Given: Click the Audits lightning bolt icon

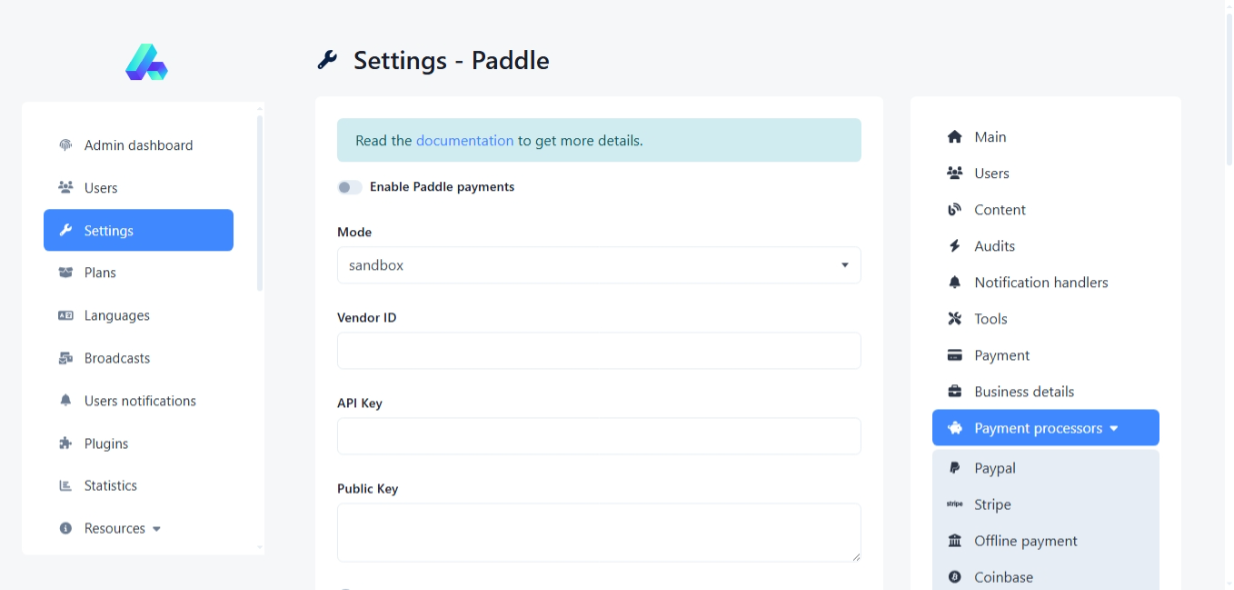Looking at the screenshot, I should 954,246.
